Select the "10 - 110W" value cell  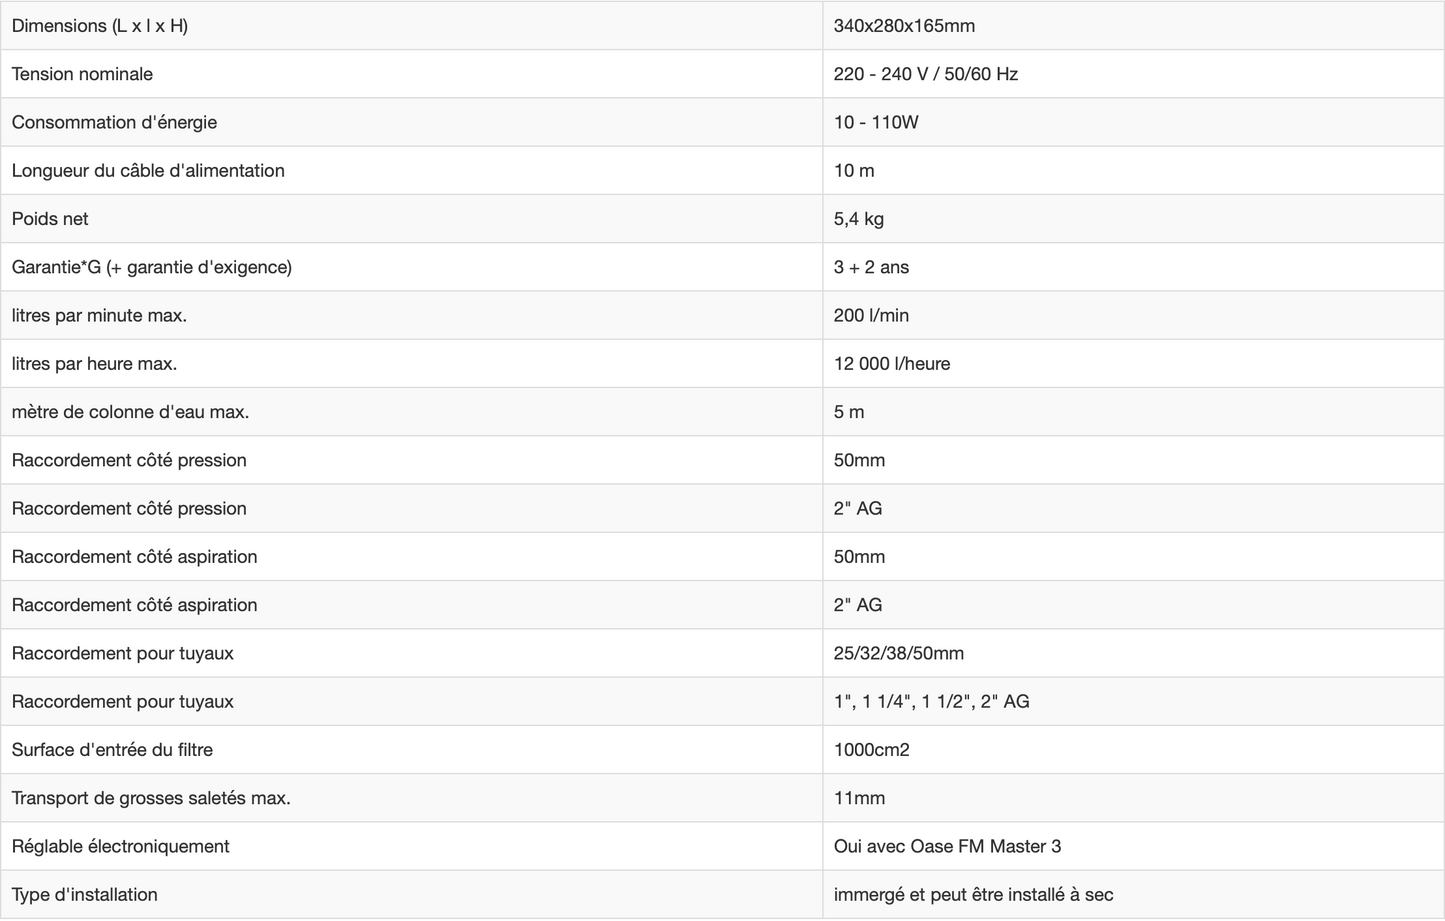[876, 122]
